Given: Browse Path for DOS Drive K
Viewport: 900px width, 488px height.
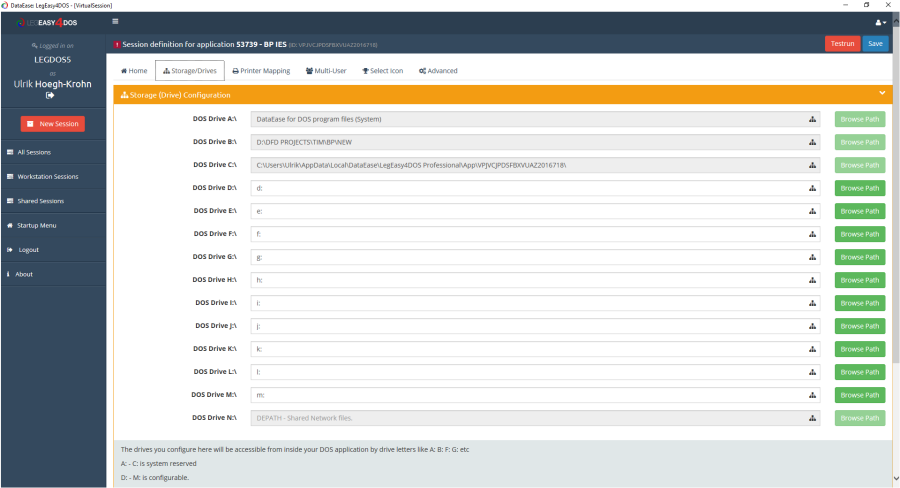Looking at the screenshot, I should coord(860,349).
